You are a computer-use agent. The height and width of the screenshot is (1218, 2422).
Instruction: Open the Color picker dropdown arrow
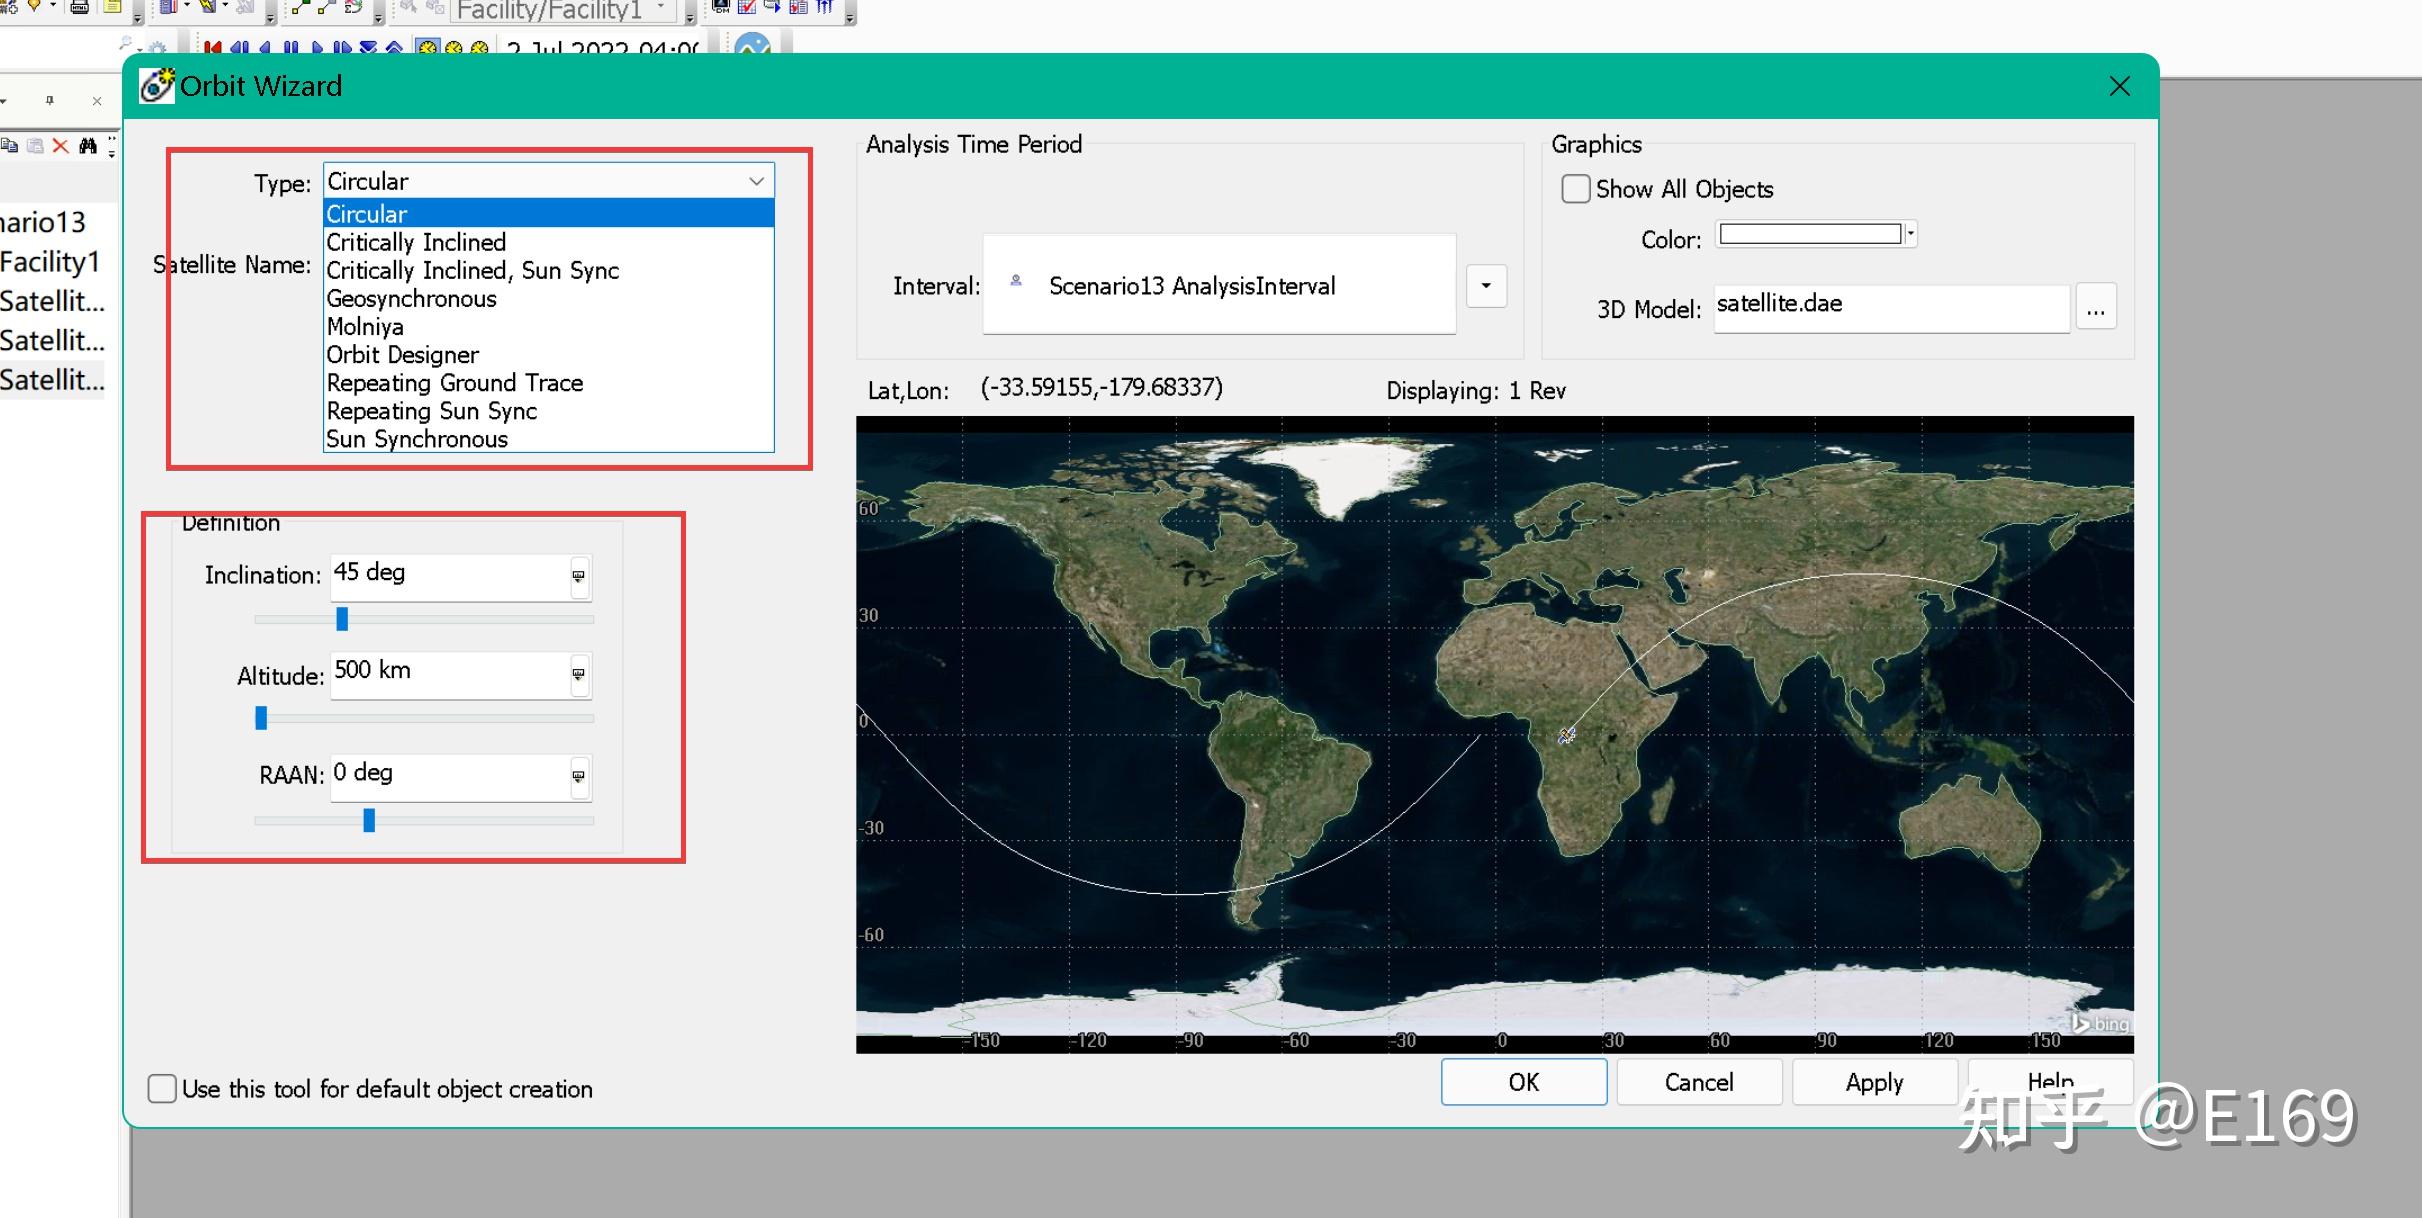(x=1910, y=234)
